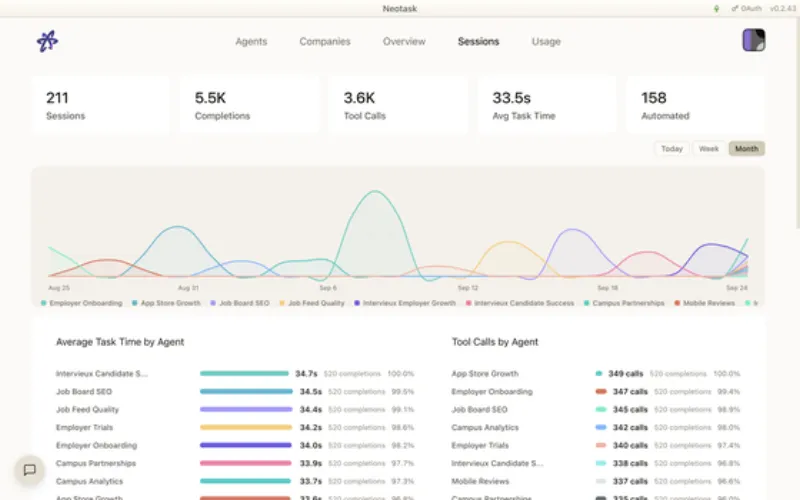Viewport: 800px width, 500px height.
Task: Click Employer Trials 340 calls swatch
Action: (601, 445)
